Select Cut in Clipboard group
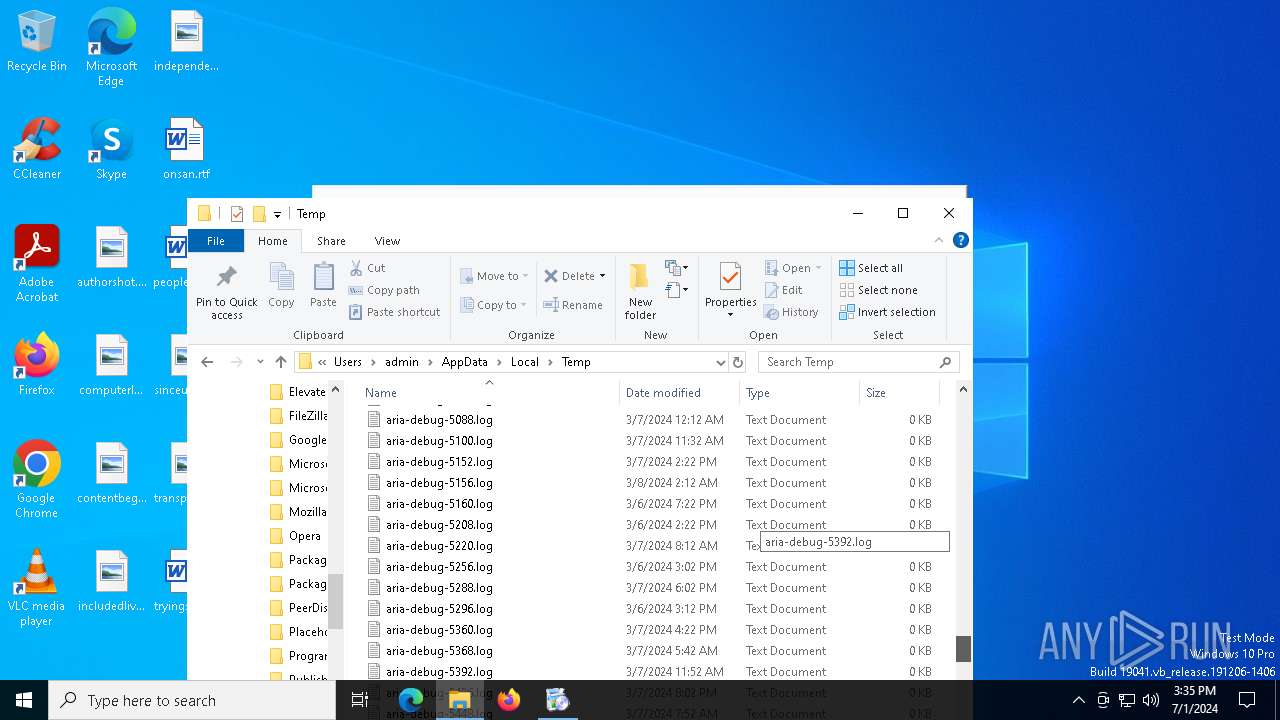Screen dimensions: 1280x720 point(367,268)
